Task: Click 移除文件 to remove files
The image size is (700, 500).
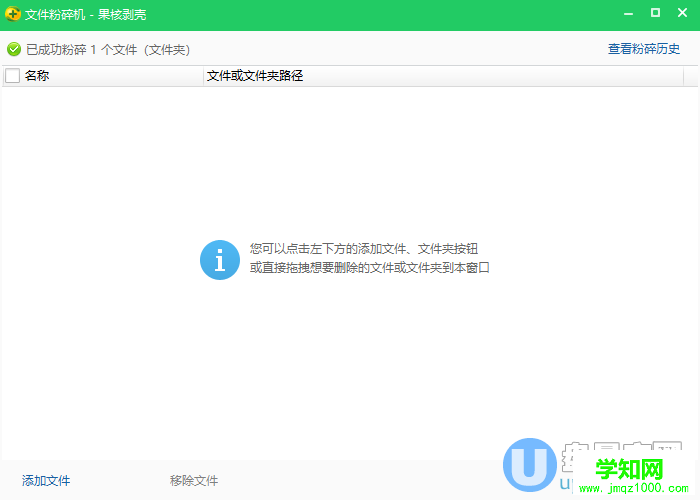Action: click(x=194, y=481)
